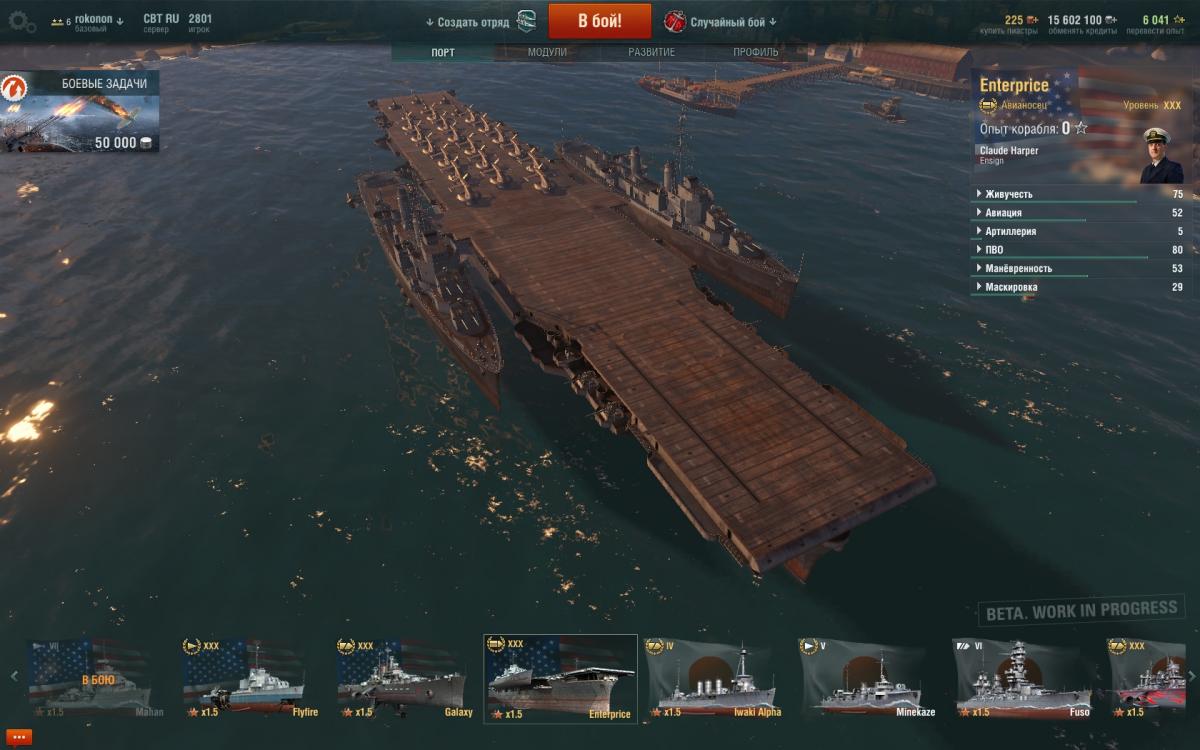Click the division creation flag icon
1200x750 pixels.
tap(526, 21)
